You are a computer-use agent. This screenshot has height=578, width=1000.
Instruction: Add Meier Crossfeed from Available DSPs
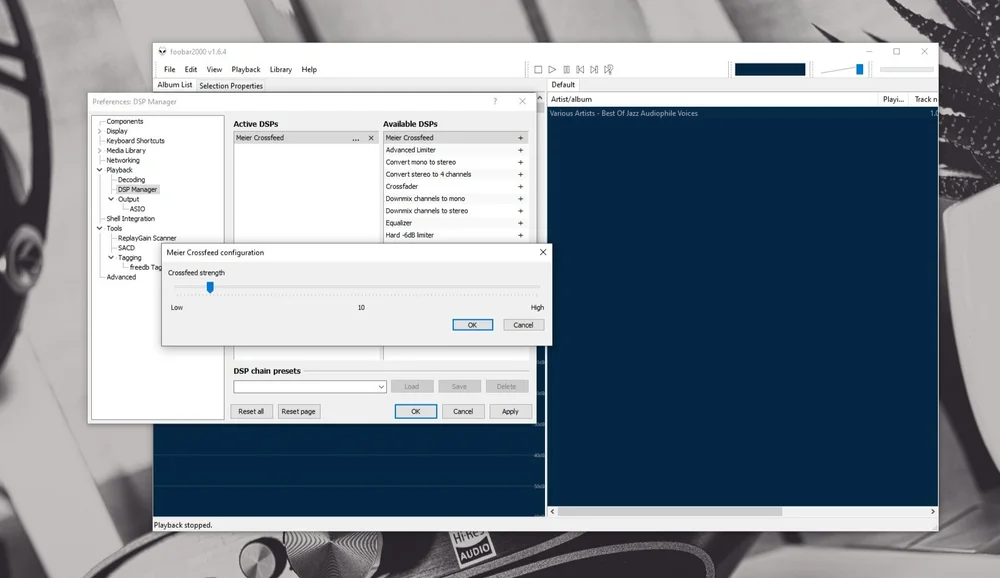click(x=520, y=138)
